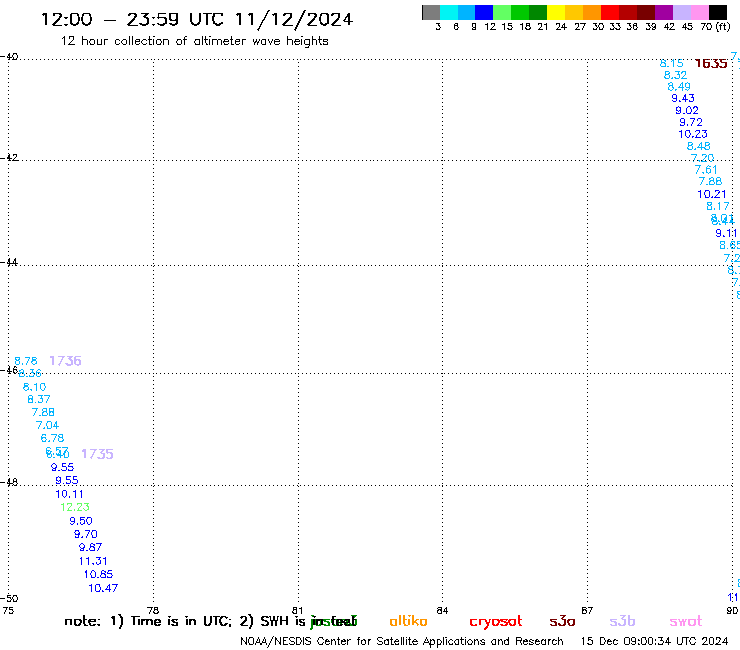This screenshot has width=740, height=650.
Task: Select the 9.50 wave height reading
Action: 81,521
